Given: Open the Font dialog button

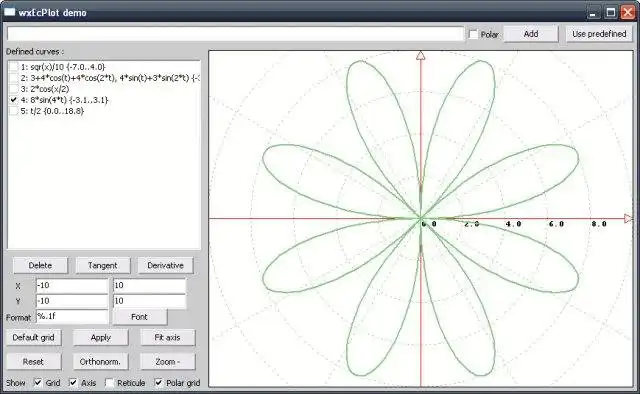Looking at the screenshot, I should pos(139,317).
